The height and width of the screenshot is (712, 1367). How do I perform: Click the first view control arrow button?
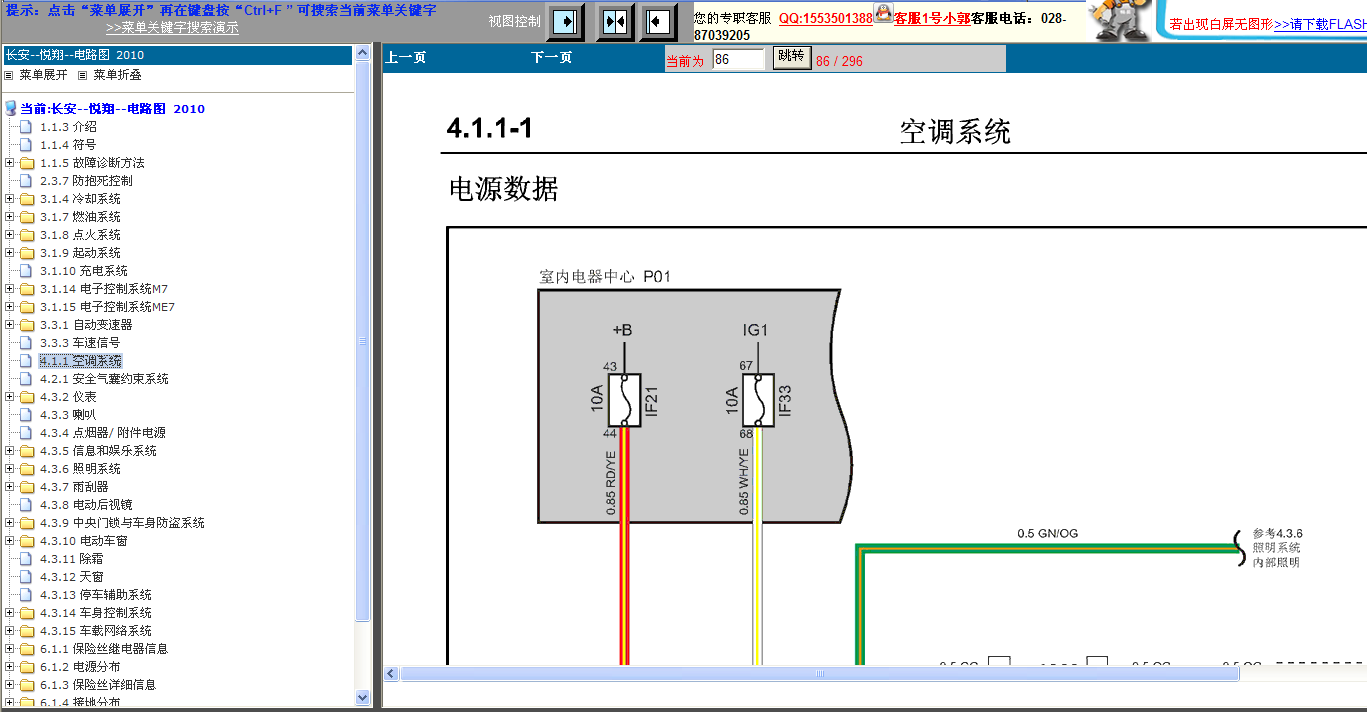[x=565, y=21]
